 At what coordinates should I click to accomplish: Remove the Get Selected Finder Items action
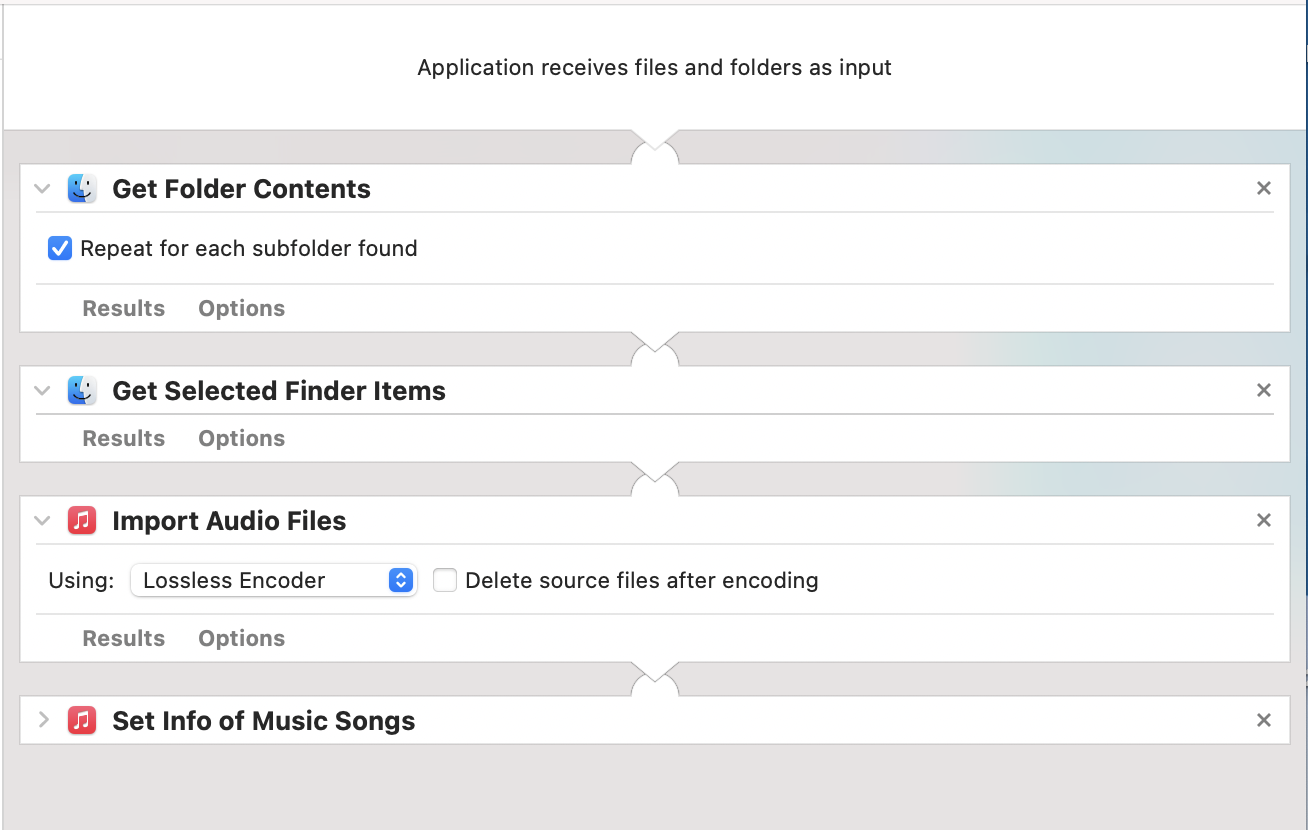tap(1264, 391)
